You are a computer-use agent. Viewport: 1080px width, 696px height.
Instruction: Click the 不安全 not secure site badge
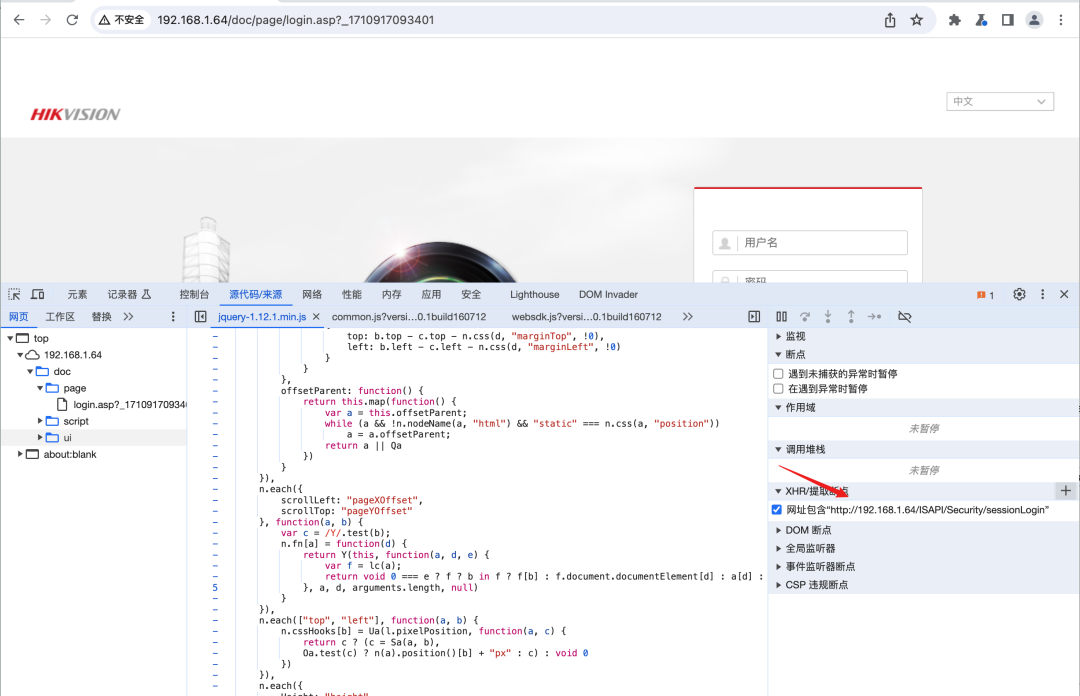point(122,20)
